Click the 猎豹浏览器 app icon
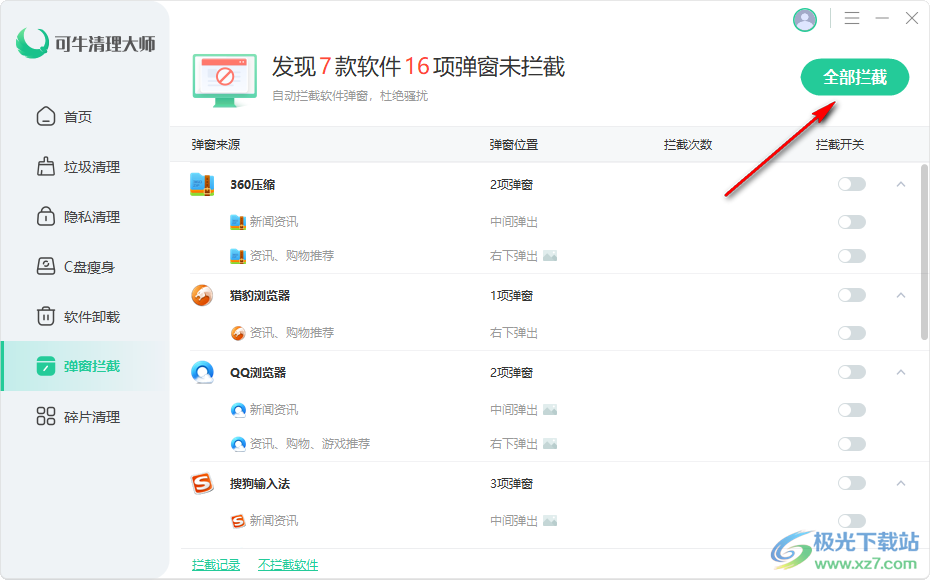The width and height of the screenshot is (930, 580). [x=202, y=295]
